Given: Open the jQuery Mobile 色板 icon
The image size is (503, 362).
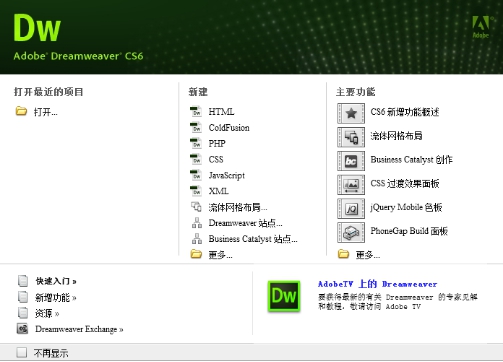Looking at the screenshot, I should pyautogui.click(x=351, y=209).
